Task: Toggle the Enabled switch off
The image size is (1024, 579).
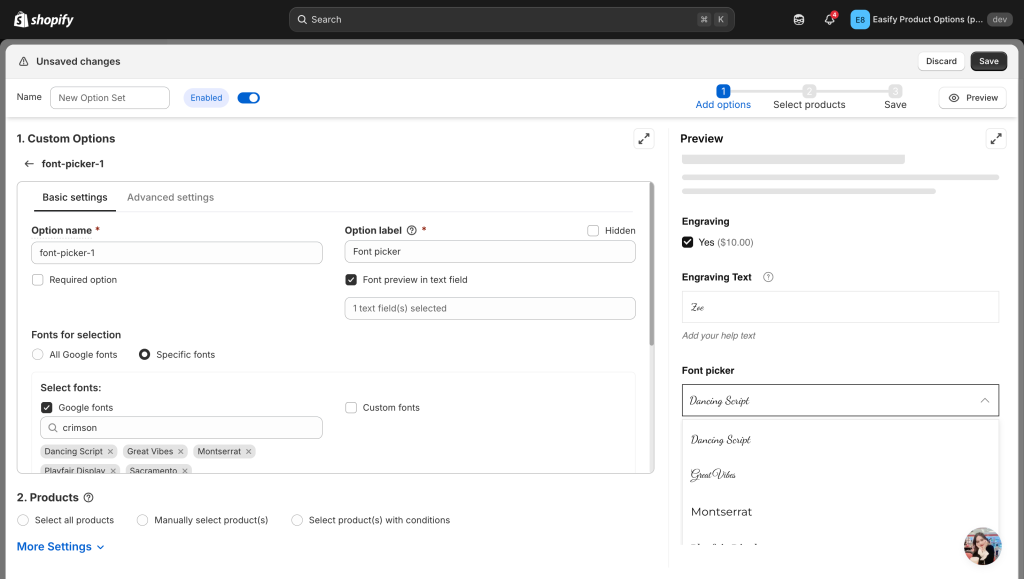Action: 248,98
